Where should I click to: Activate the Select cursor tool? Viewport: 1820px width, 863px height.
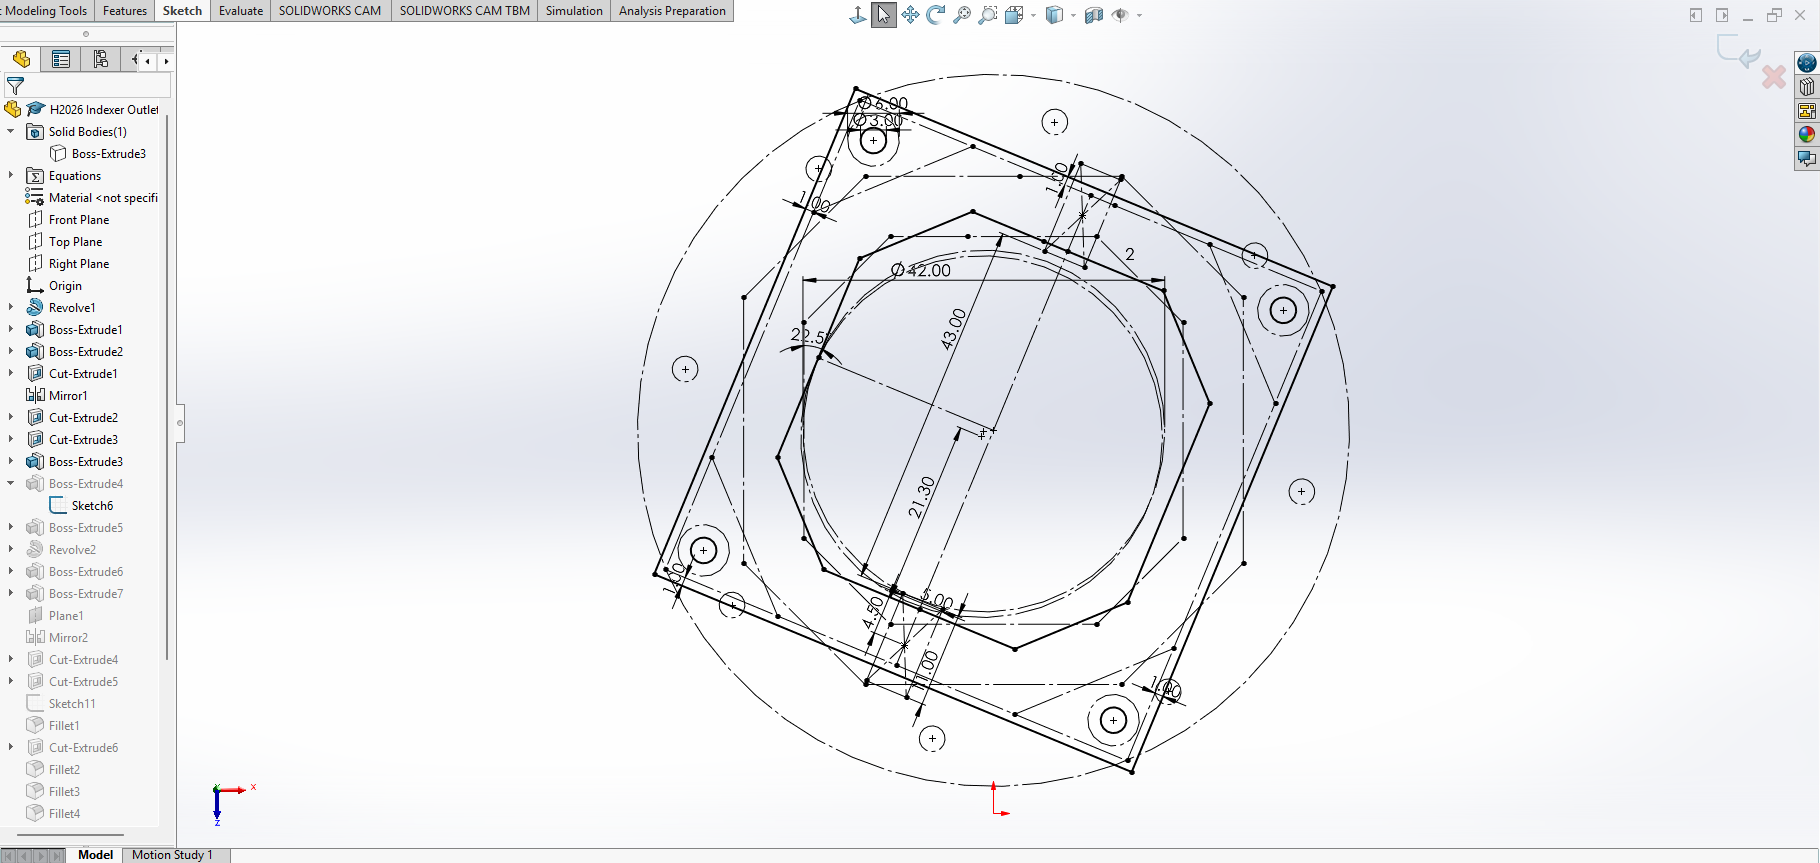(x=884, y=15)
